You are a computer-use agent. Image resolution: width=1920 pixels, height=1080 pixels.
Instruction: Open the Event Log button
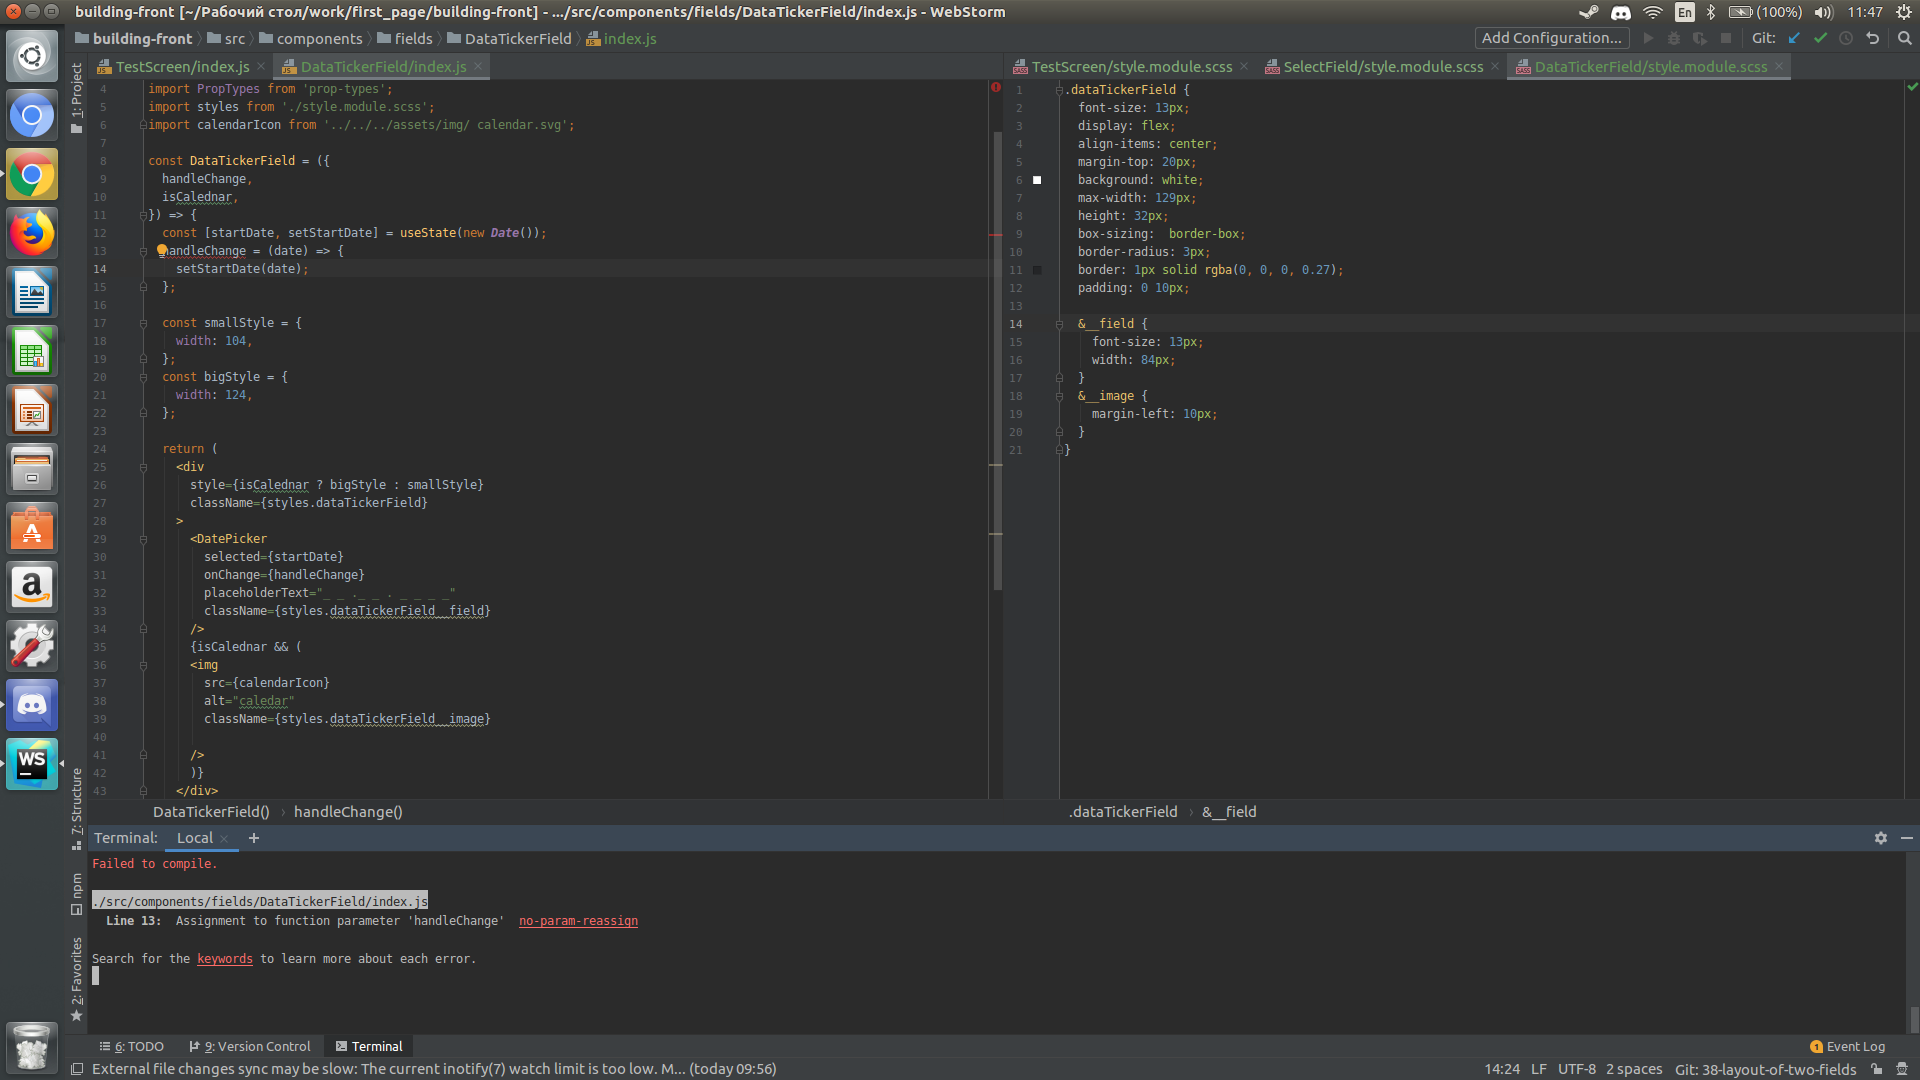click(1847, 1046)
